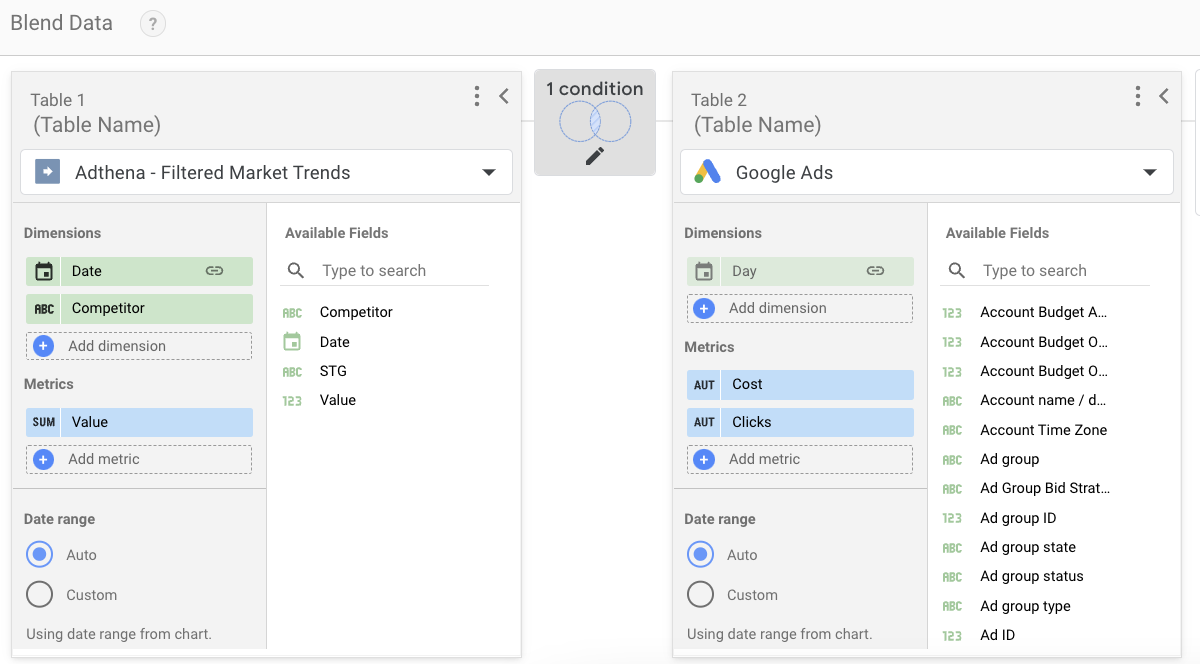Screen dimensions: 1200x664
Task: Click AUT aggregation icon on Cost metric
Action: pos(705,385)
